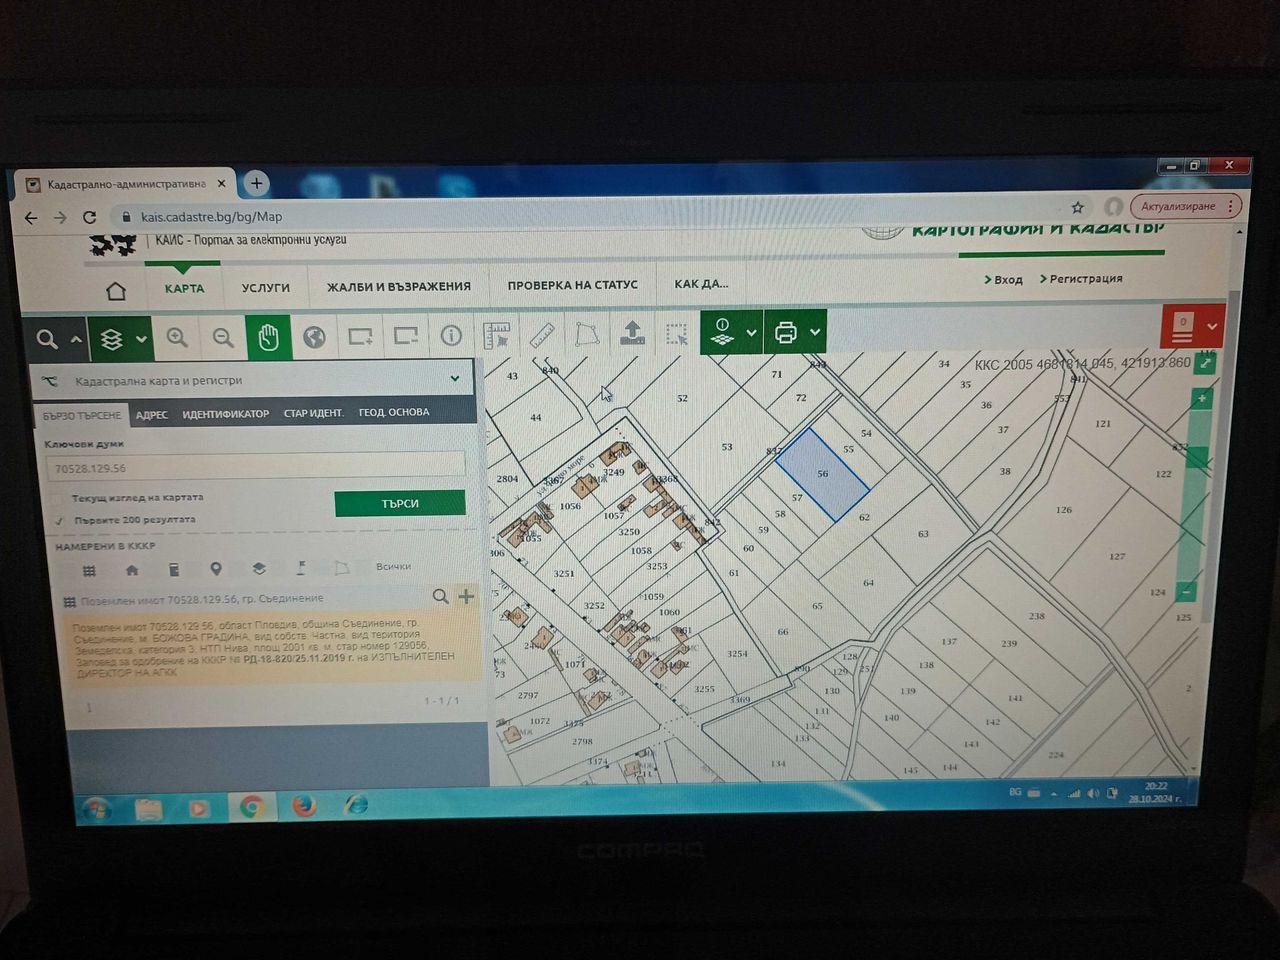Show full extent with the globe icon
This screenshot has width=1280, height=960.
[314, 337]
